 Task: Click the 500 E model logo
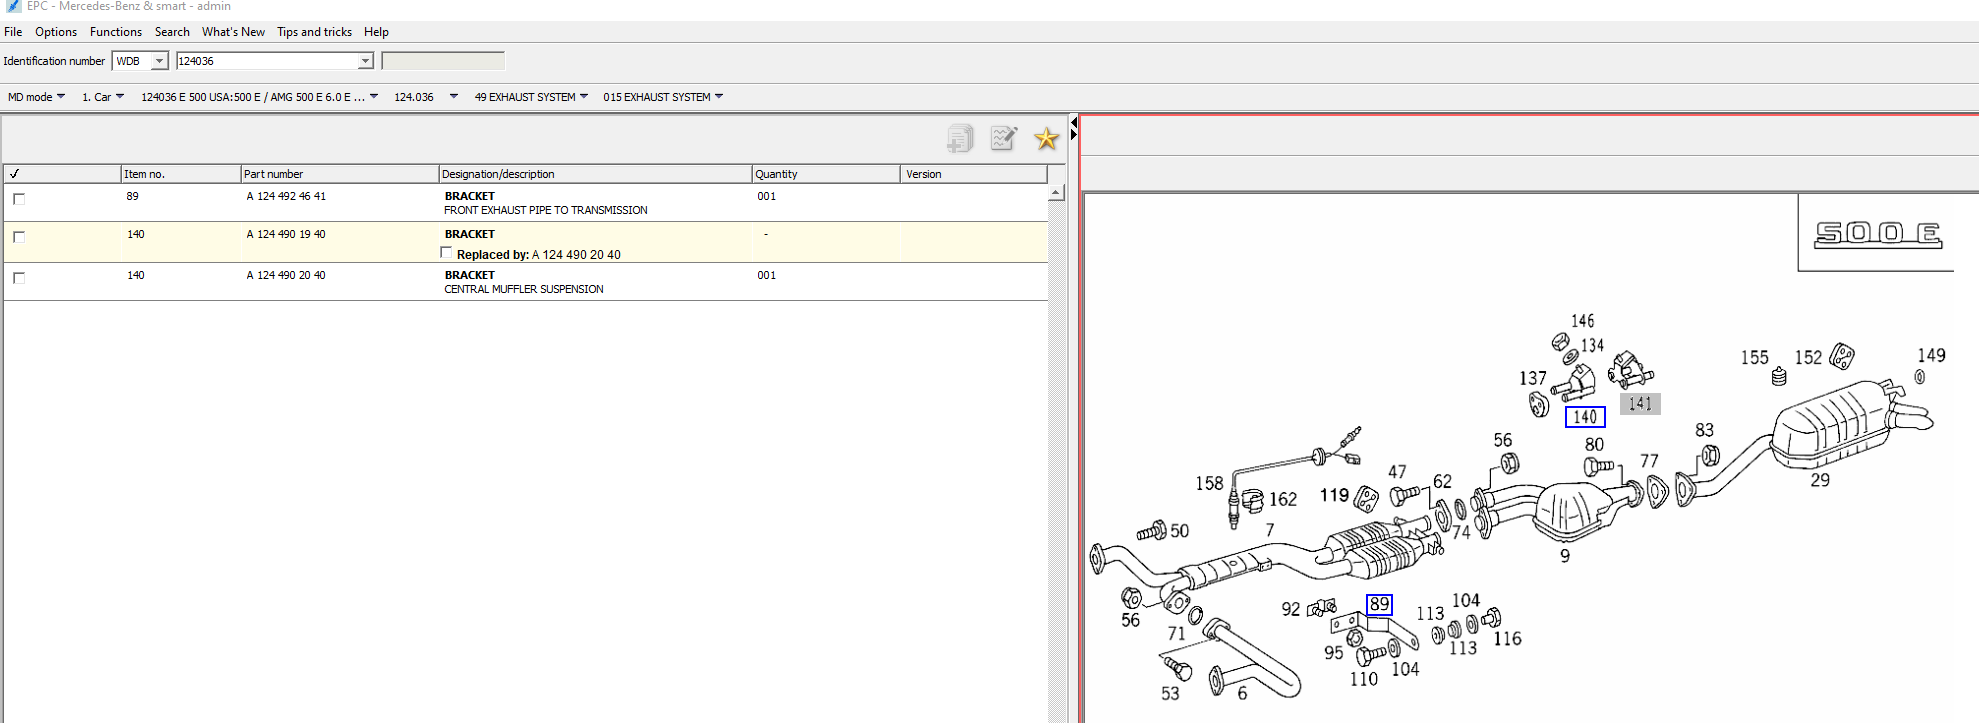pyautogui.click(x=1878, y=234)
